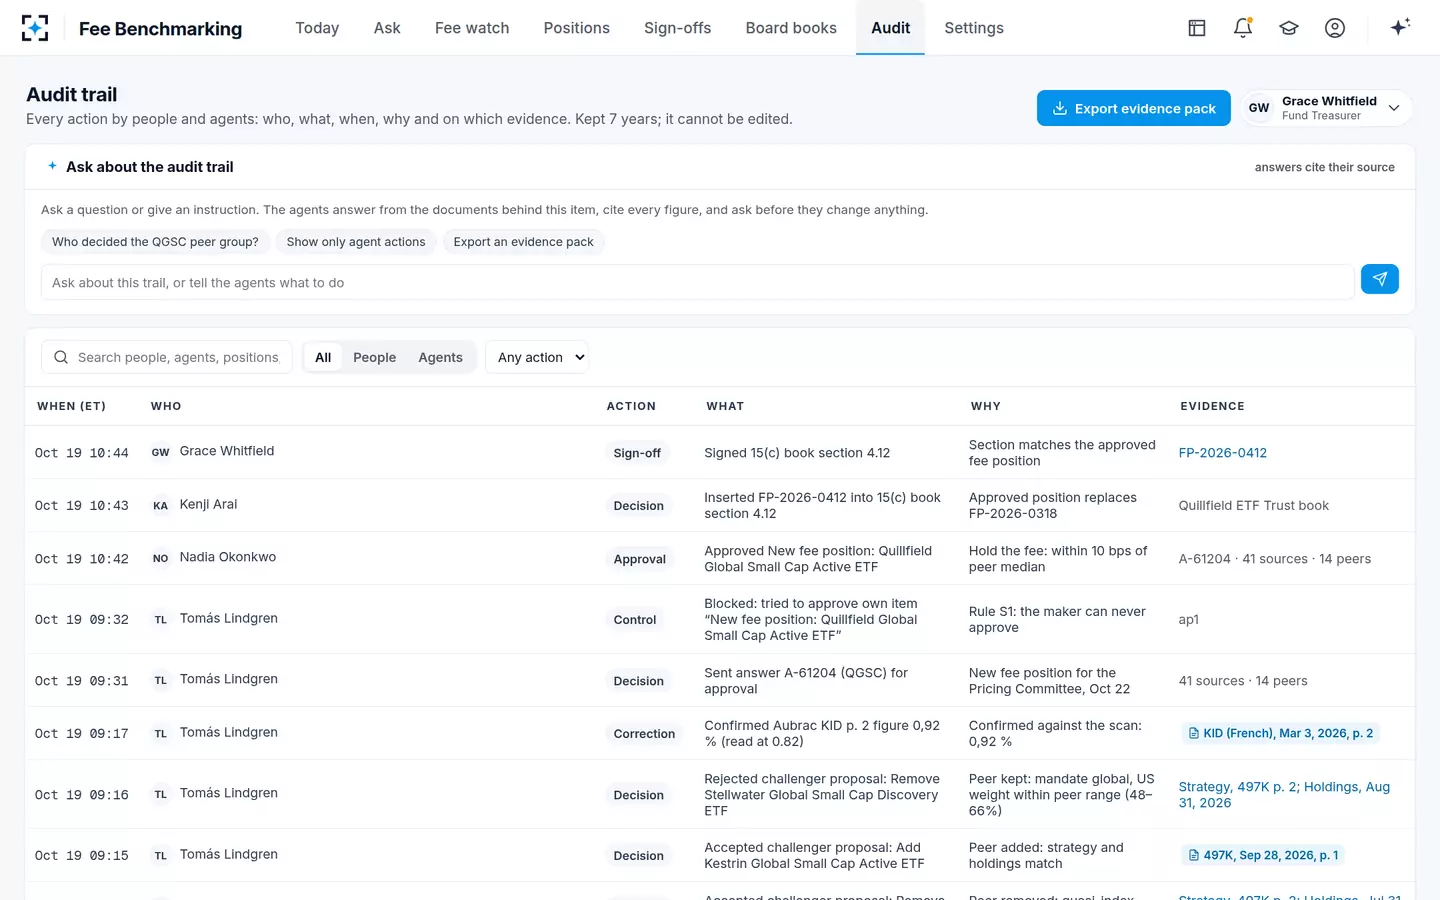Click the Approval action badge
Image resolution: width=1440 pixels, height=900 pixels.
[640, 559]
